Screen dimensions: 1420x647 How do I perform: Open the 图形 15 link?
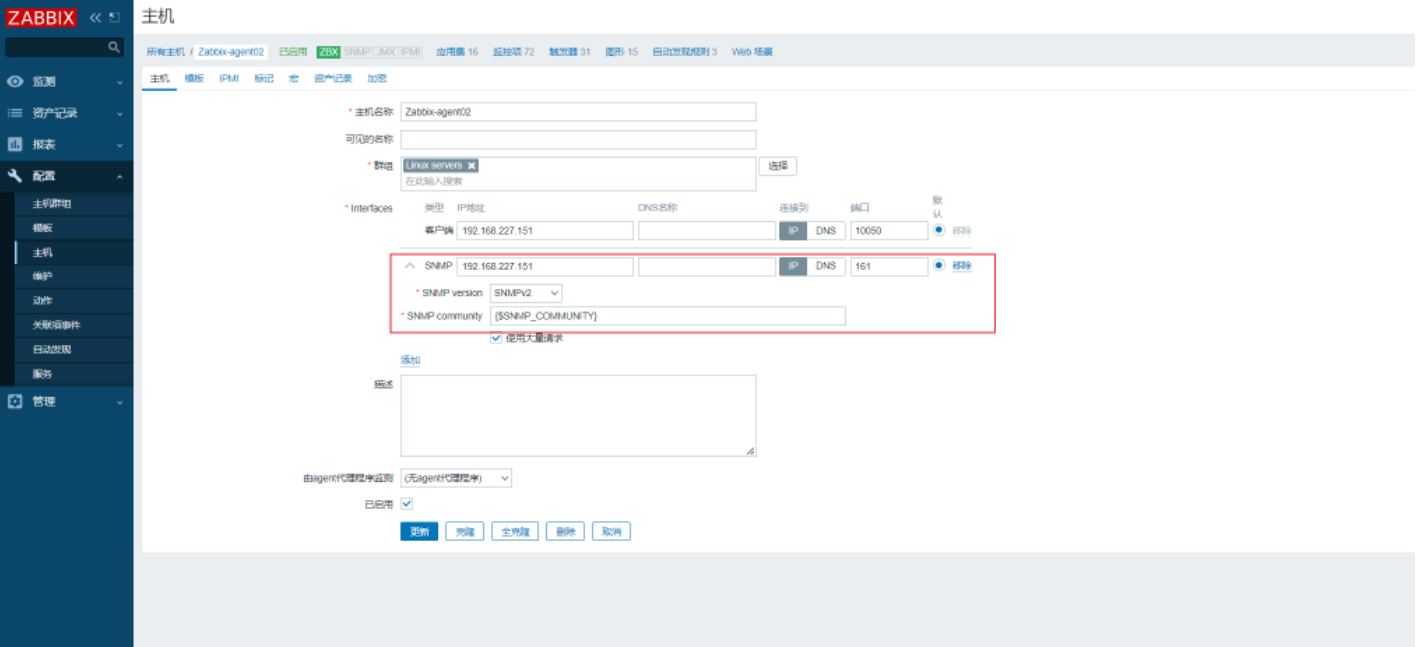click(621, 52)
